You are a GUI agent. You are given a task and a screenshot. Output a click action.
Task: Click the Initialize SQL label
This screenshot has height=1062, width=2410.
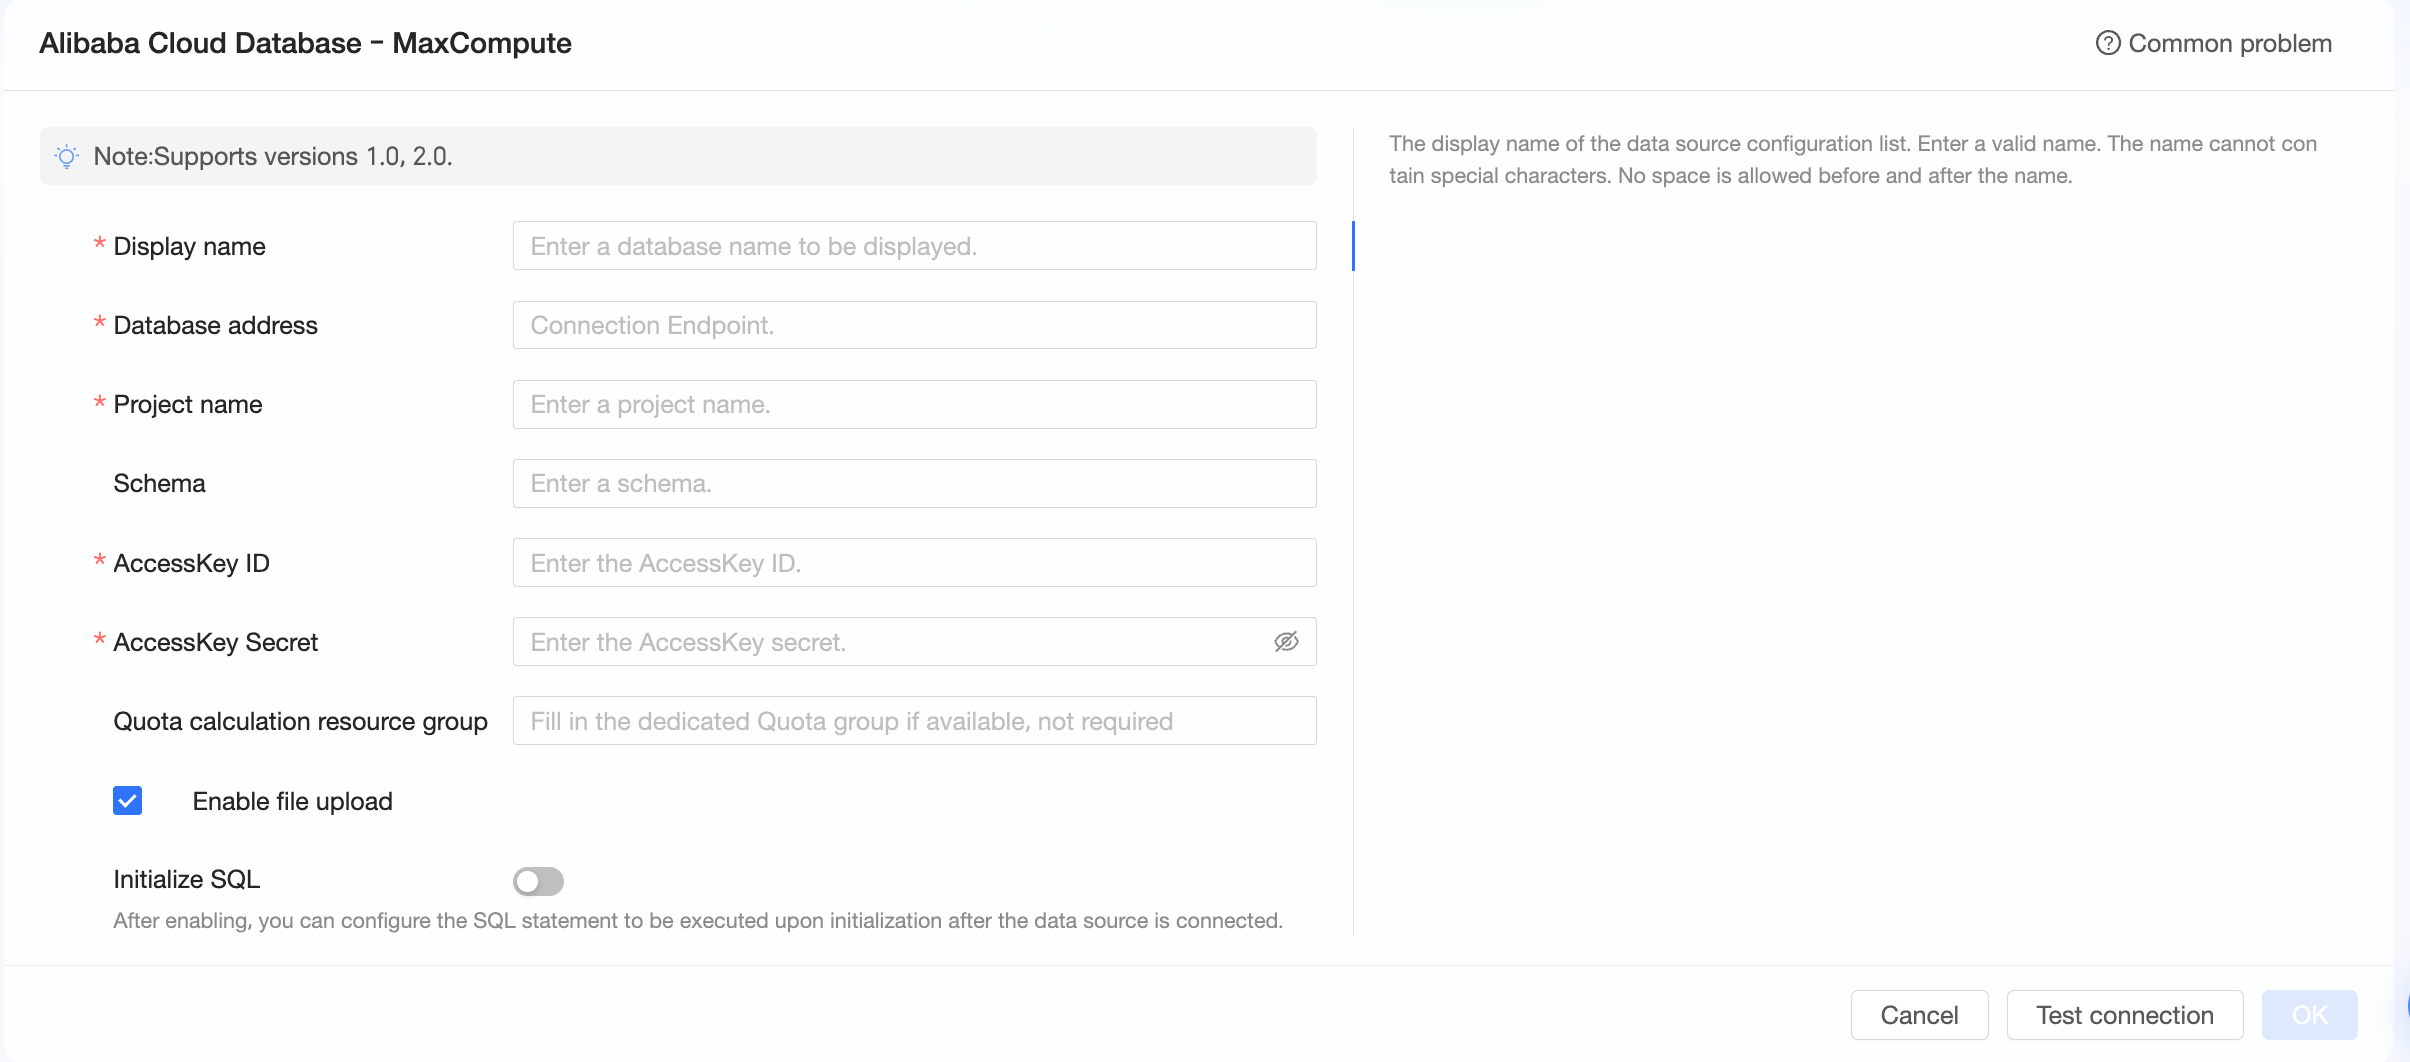[187, 879]
